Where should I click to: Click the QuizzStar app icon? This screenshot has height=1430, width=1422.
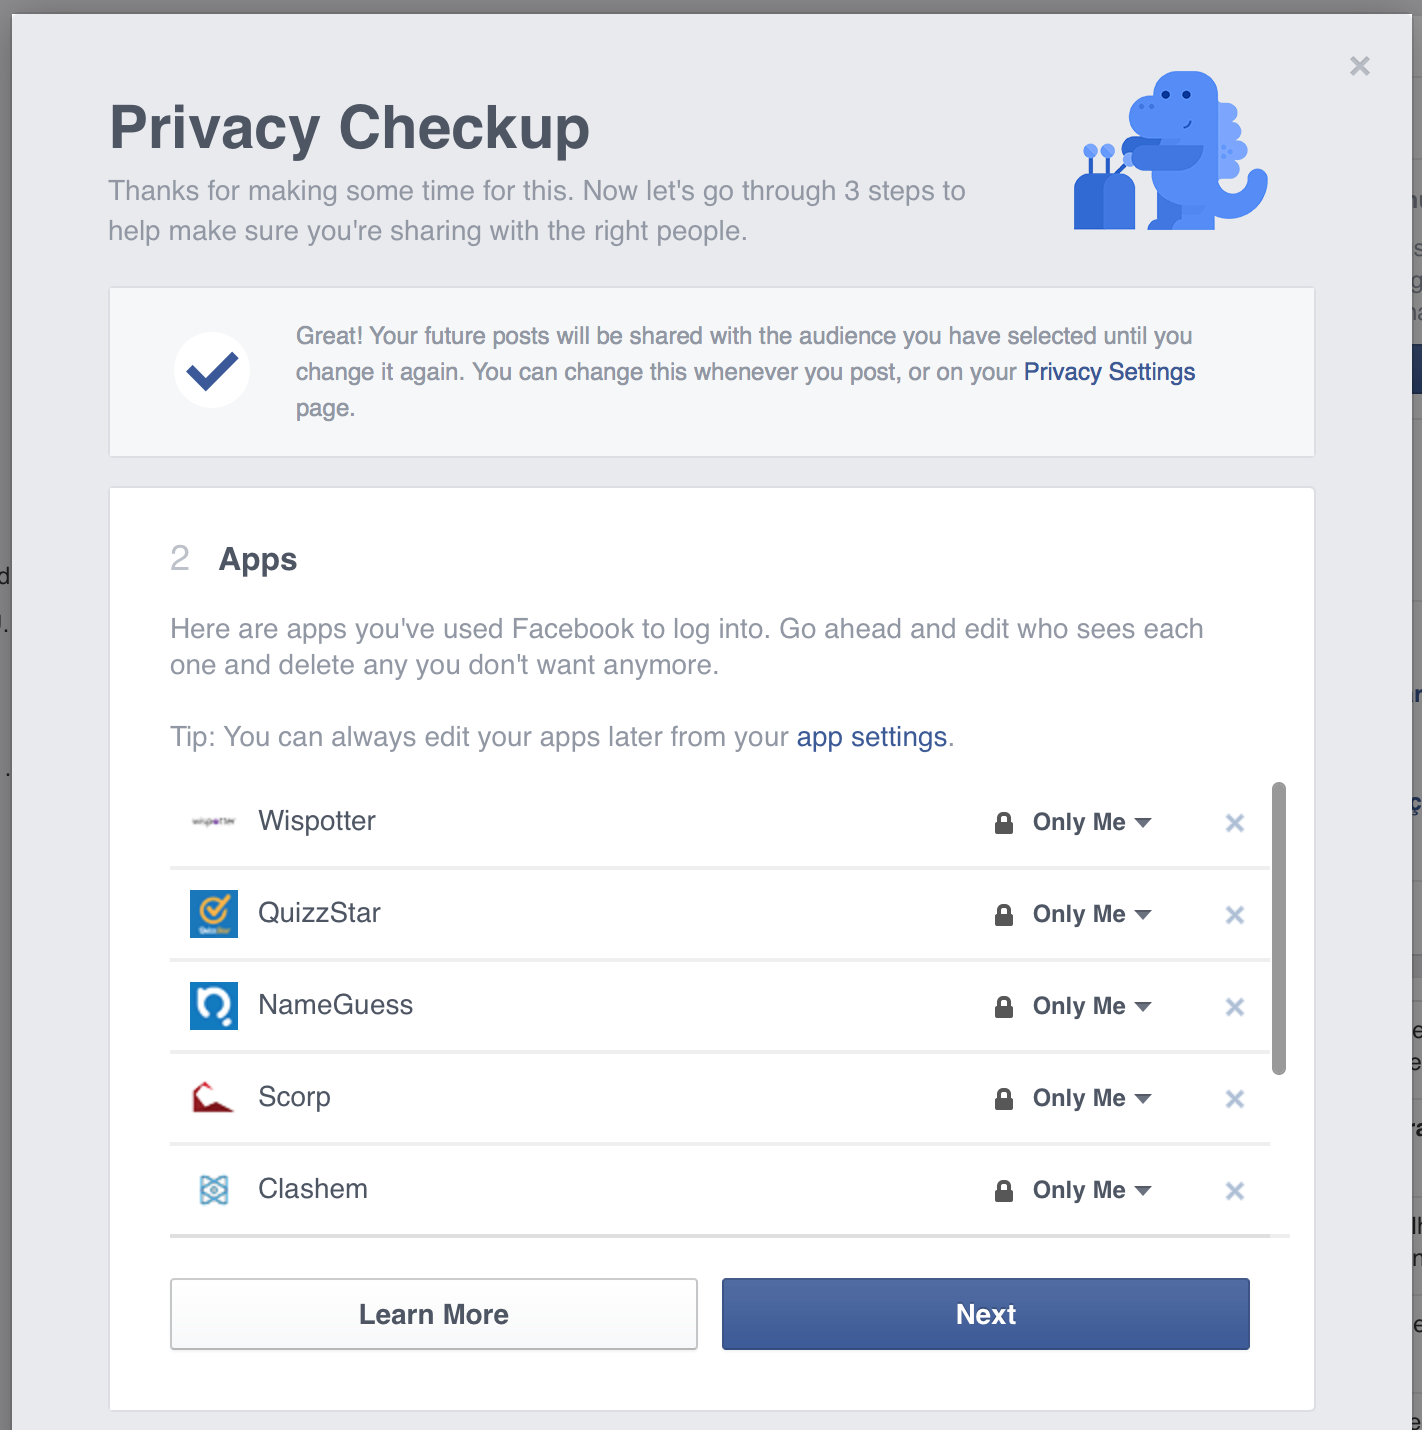214,914
